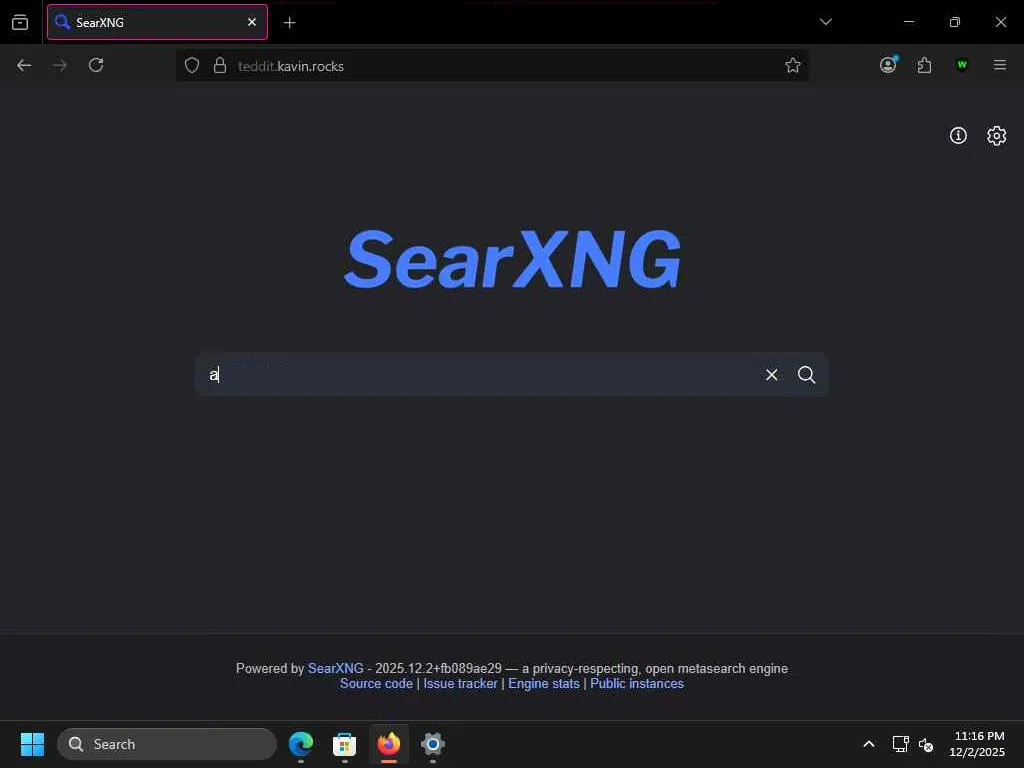This screenshot has height=768, width=1024.
Task: Bookmark this page with the star icon
Action: 792,65
